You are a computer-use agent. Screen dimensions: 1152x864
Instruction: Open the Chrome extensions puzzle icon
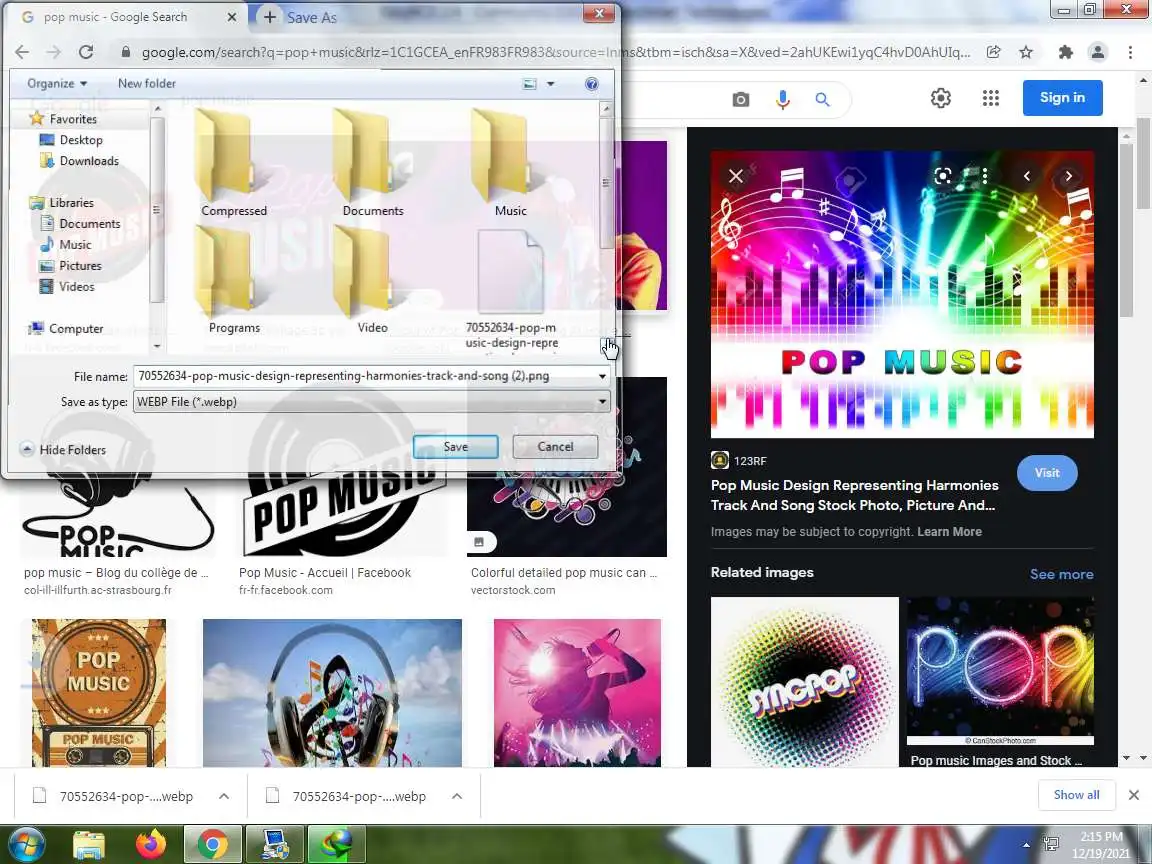click(x=1065, y=52)
